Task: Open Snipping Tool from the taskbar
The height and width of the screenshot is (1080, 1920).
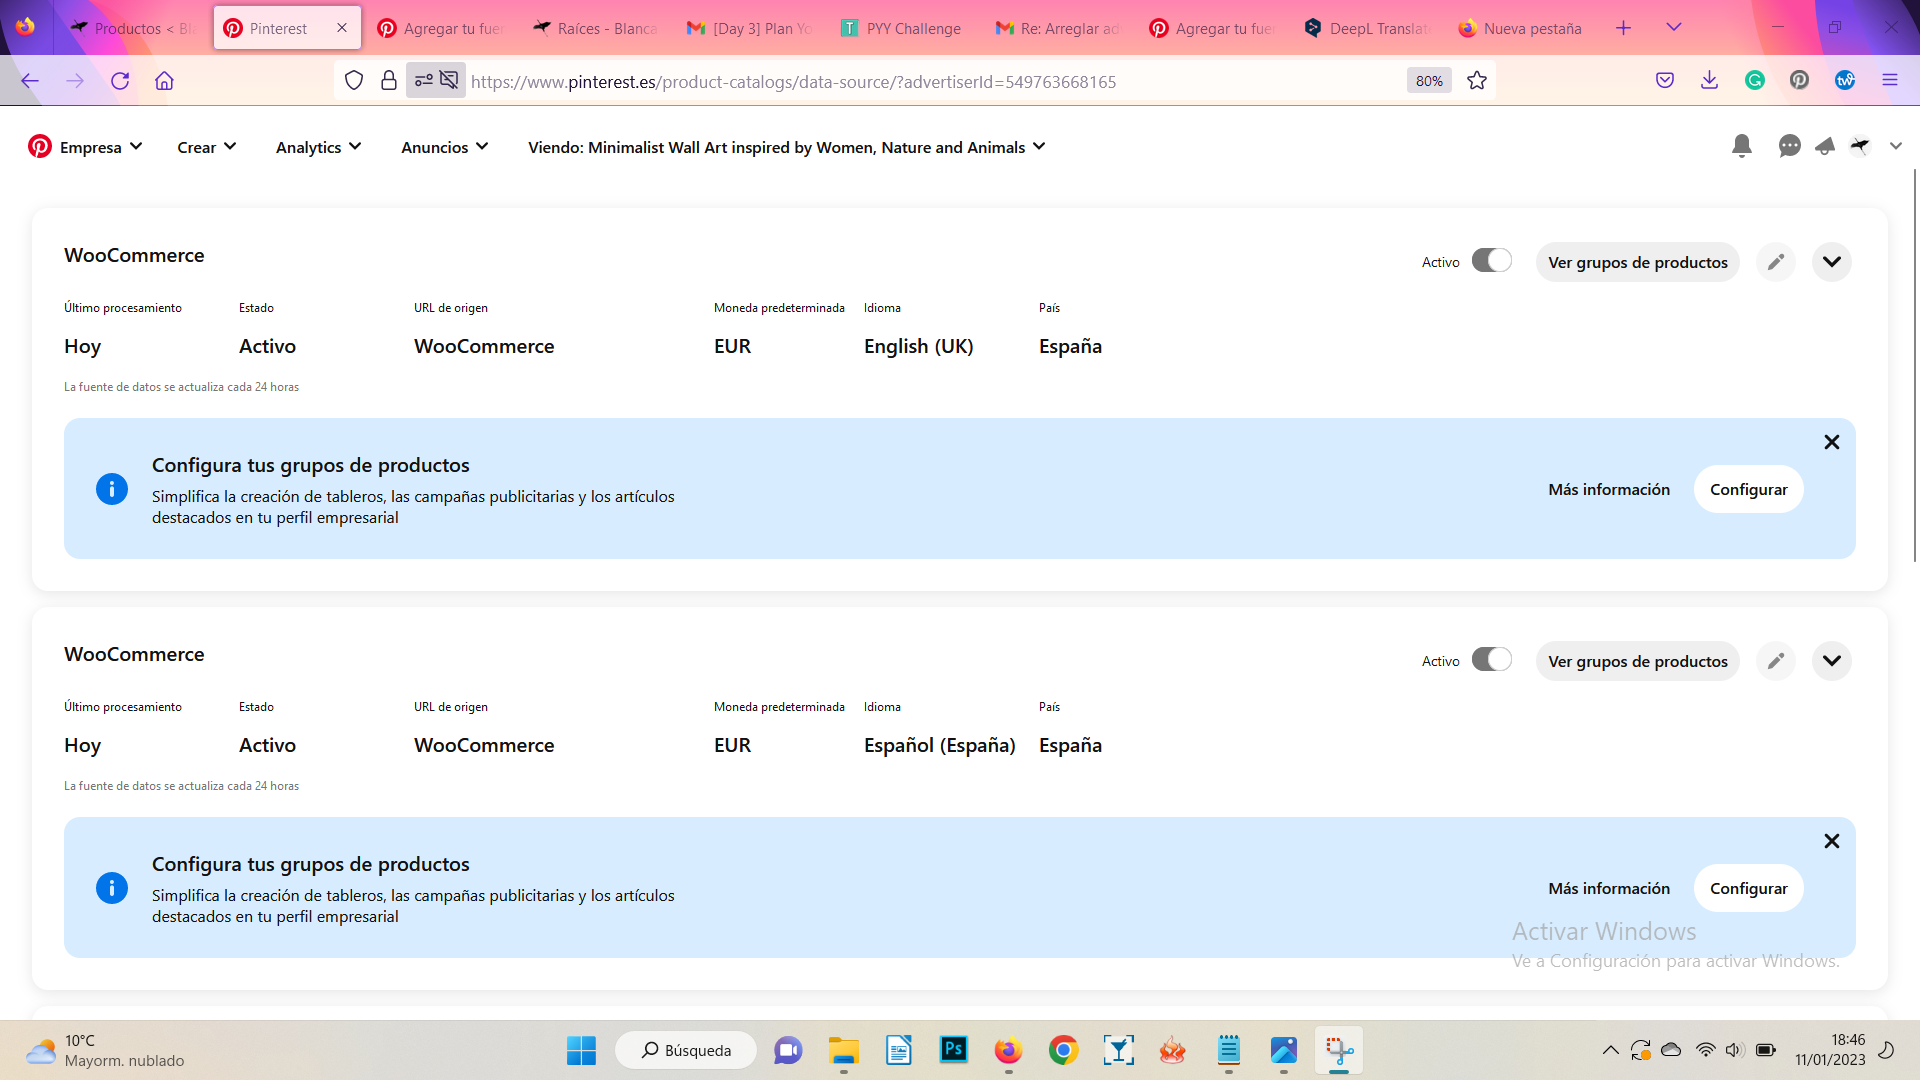Action: tap(1339, 1050)
